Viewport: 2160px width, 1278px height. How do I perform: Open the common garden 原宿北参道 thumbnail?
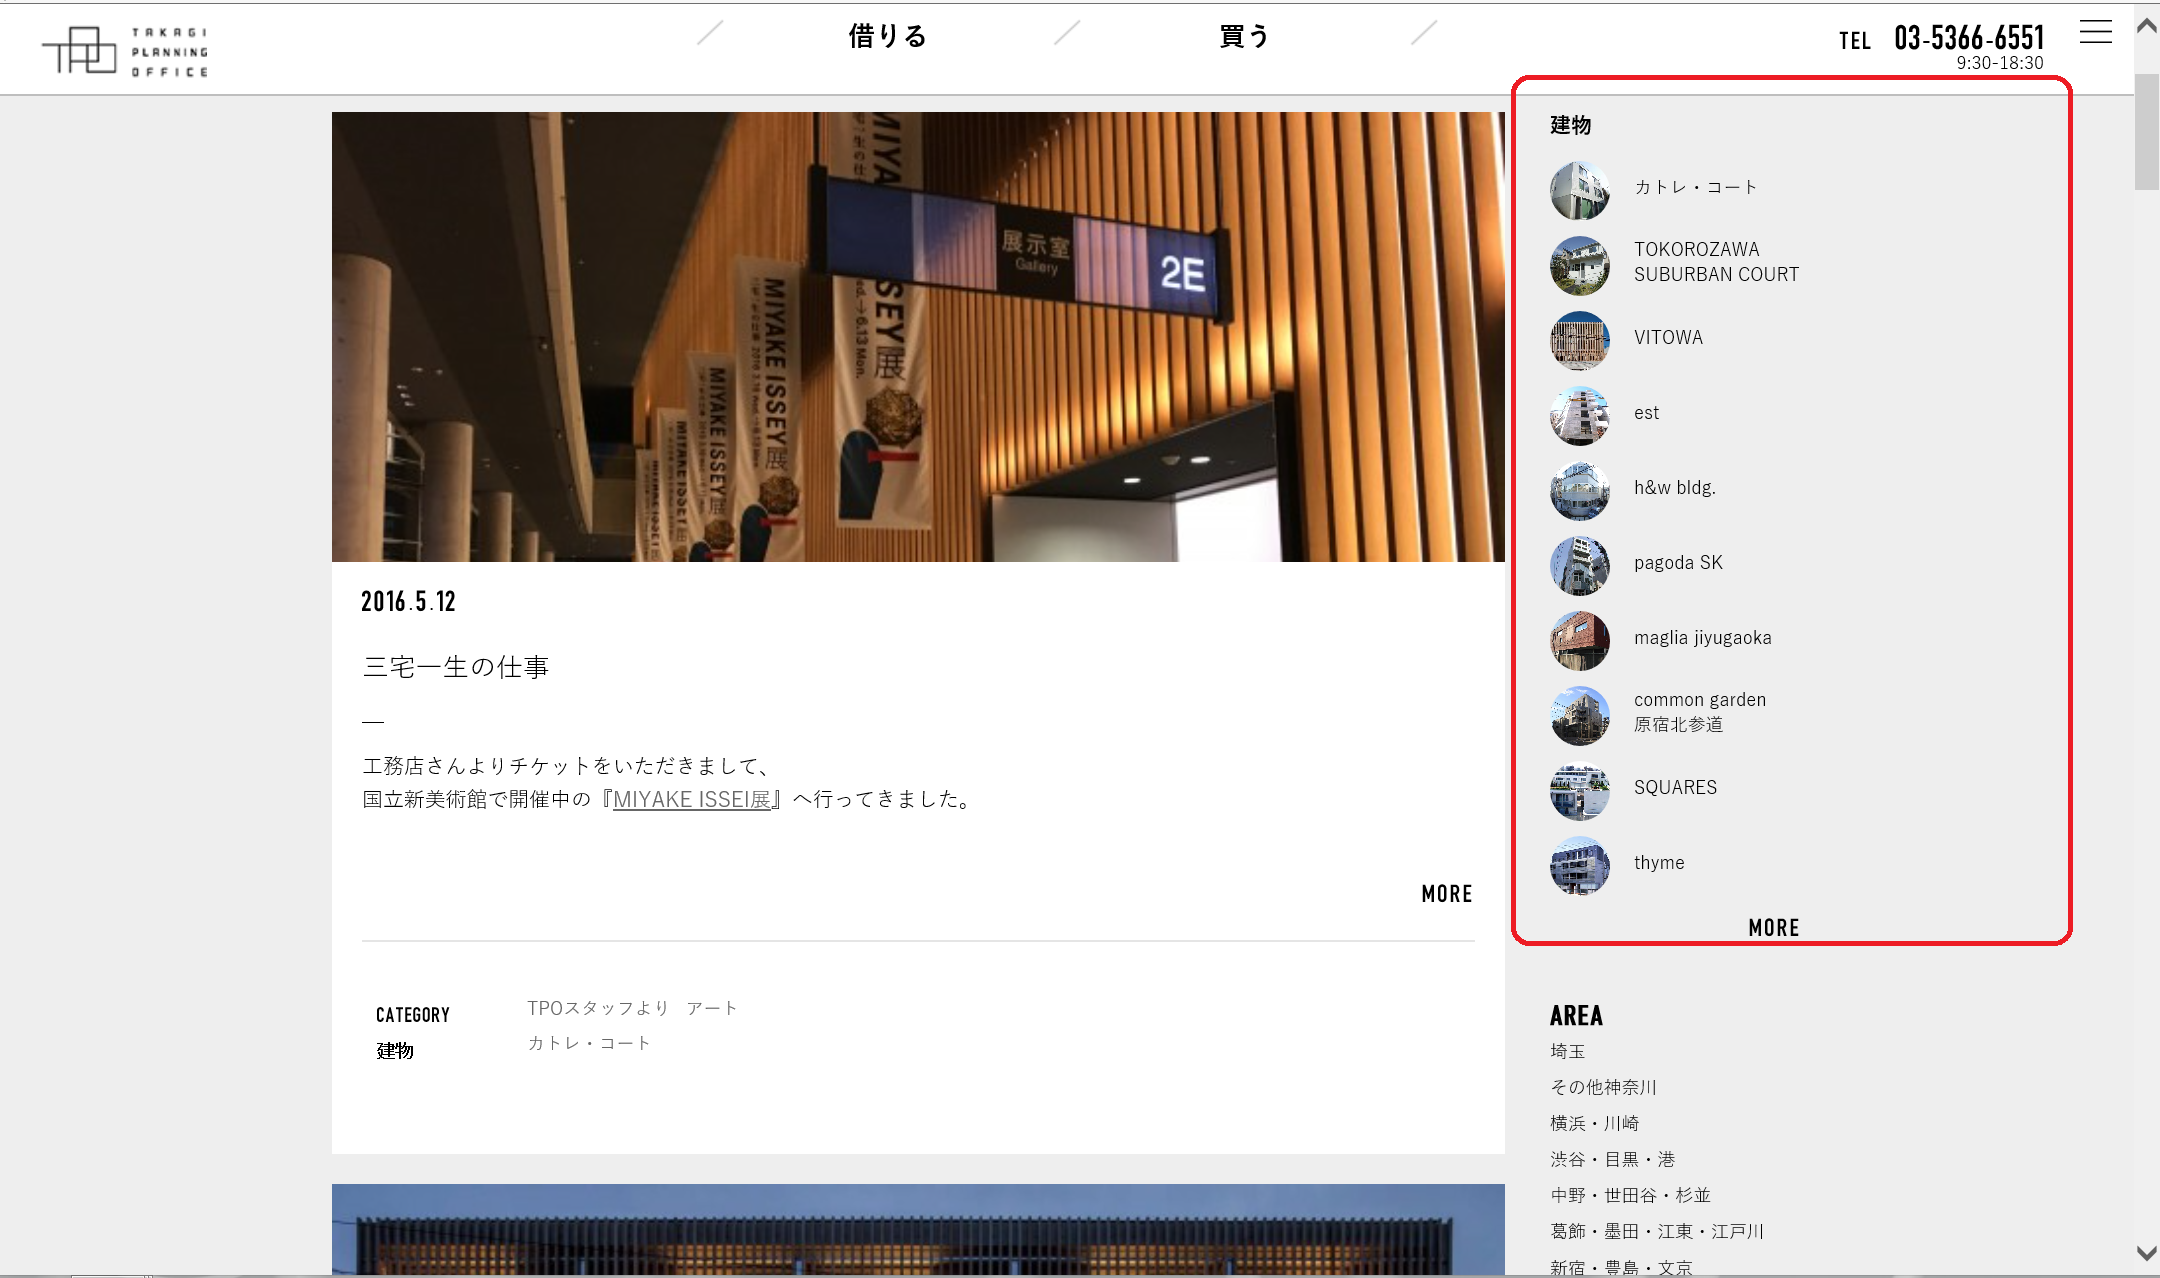pos(1580,715)
